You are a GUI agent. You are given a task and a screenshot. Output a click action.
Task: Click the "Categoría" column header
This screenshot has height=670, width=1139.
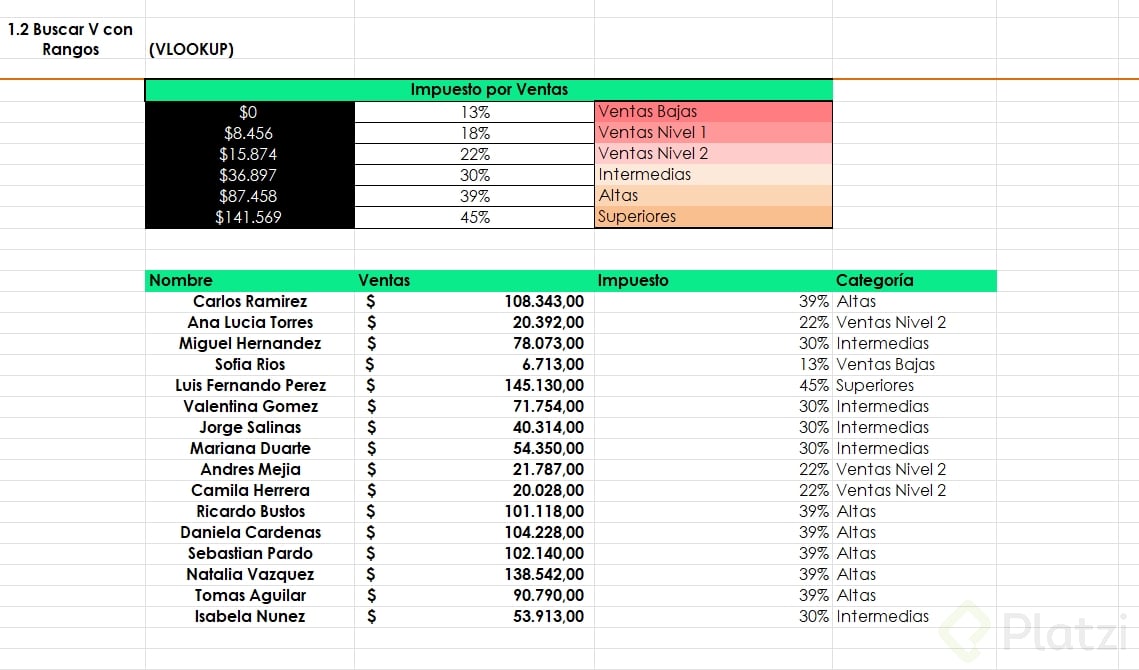[874, 281]
